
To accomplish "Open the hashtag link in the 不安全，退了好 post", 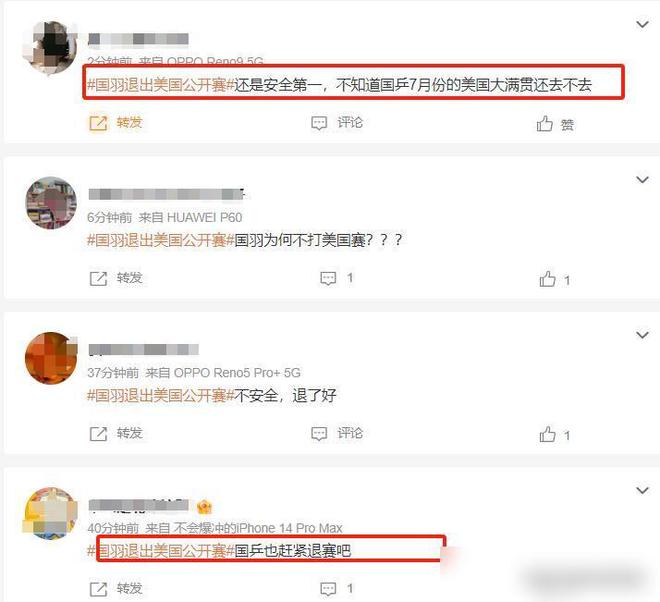I will click(x=160, y=396).
